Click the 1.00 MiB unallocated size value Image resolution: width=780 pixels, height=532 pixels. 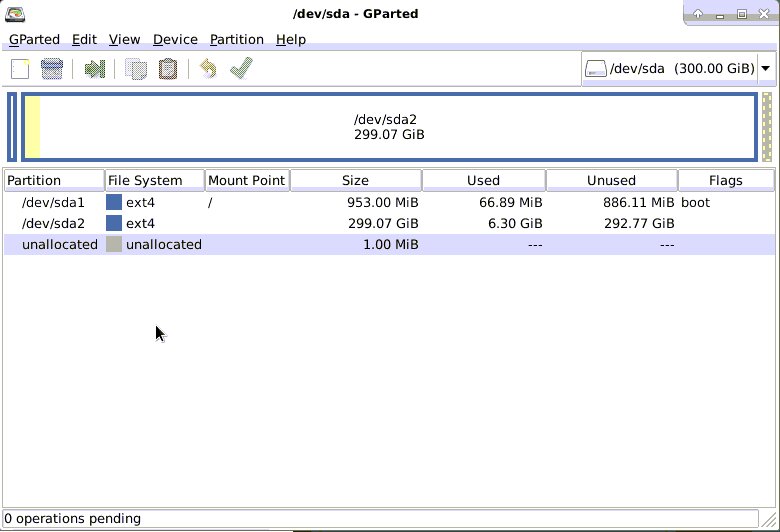click(390, 244)
